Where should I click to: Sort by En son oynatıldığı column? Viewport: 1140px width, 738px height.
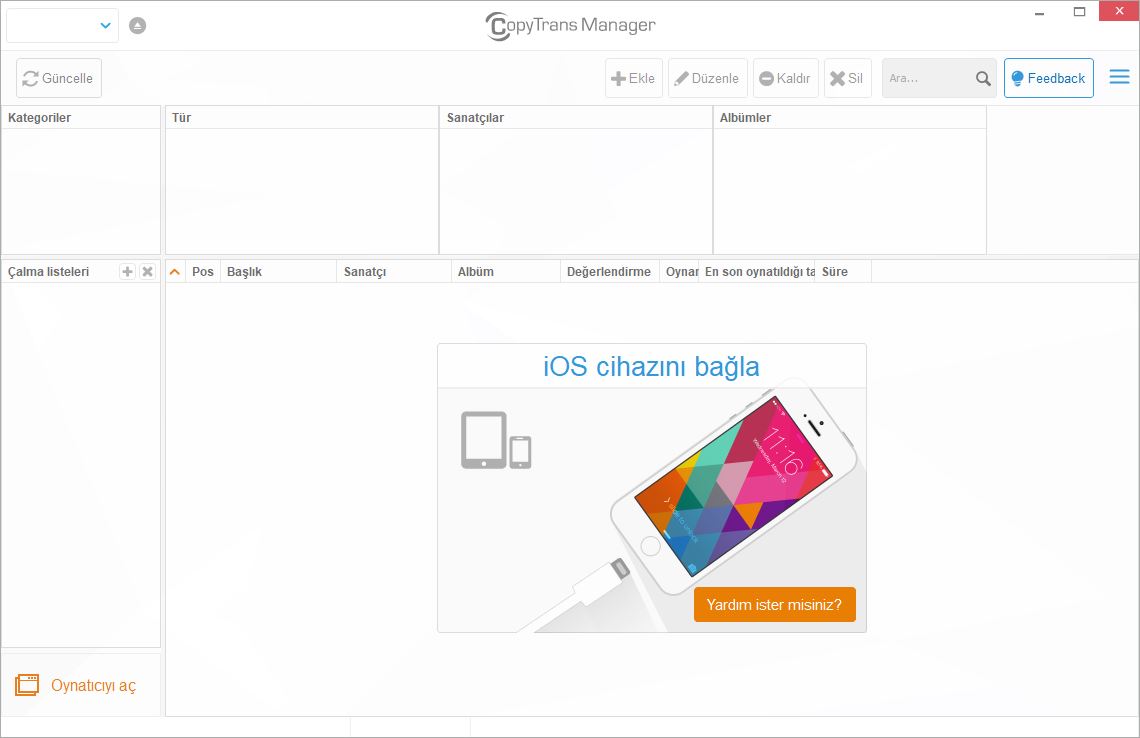(757, 271)
